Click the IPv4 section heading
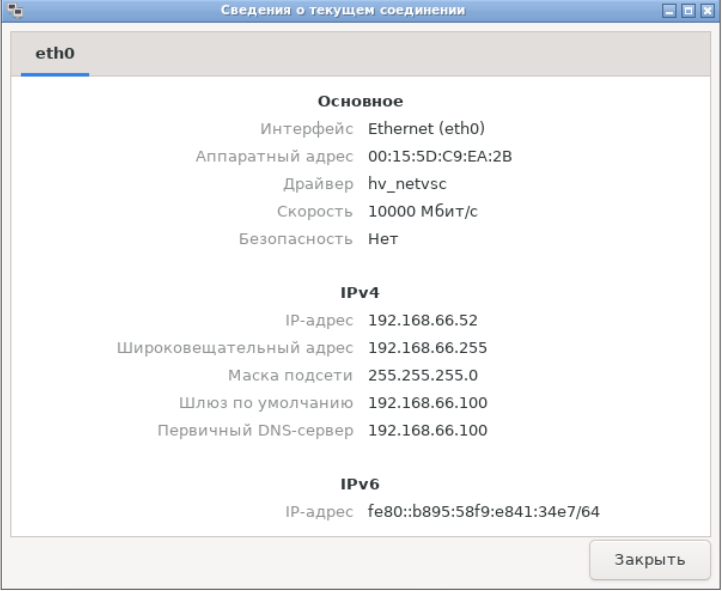This screenshot has width=722, height=591. (360, 293)
